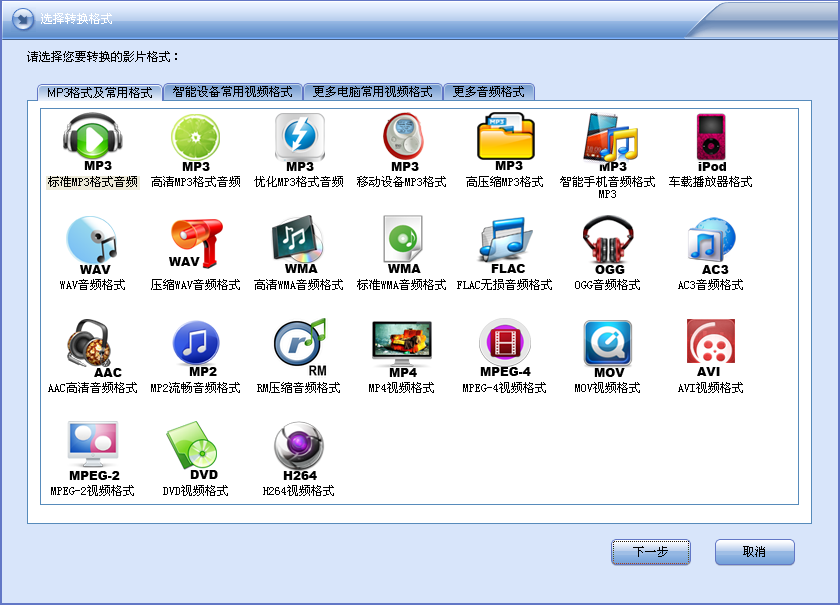Select the AAC HD audio icon

[x=93, y=348]
